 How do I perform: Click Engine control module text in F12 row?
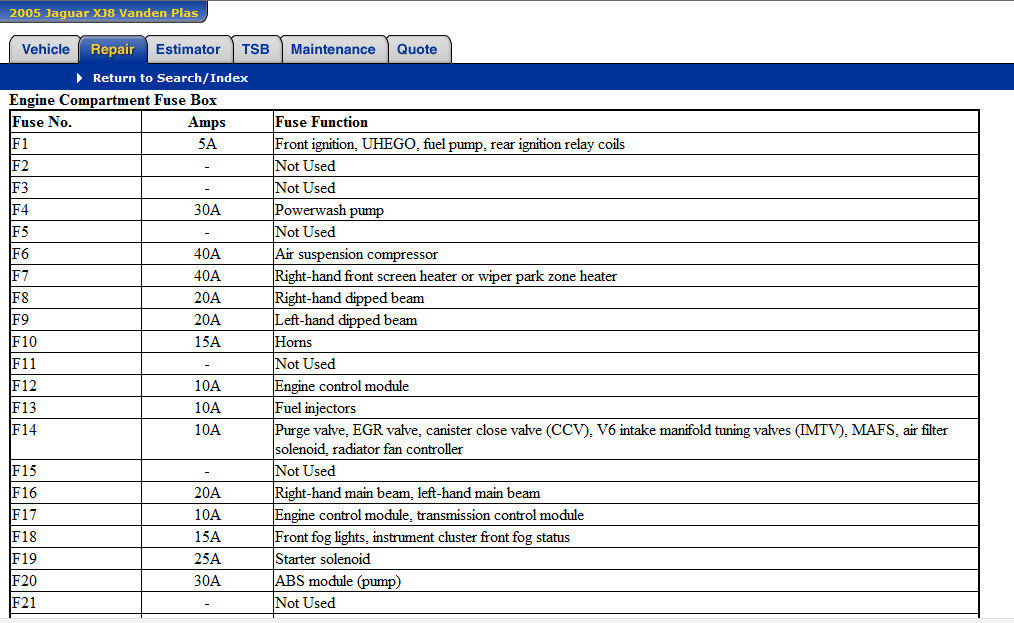341,386
